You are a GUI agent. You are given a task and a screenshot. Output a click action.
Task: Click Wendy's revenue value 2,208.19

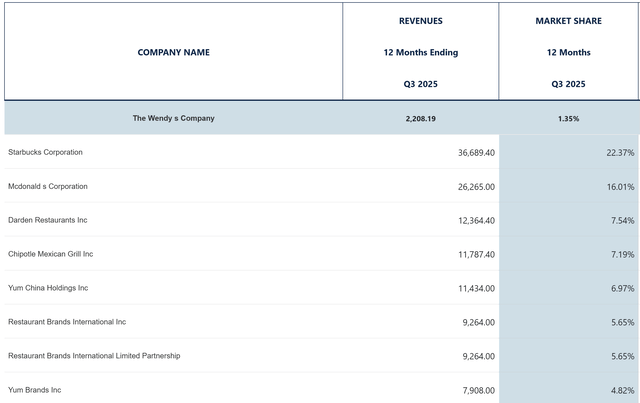pos(420,118)
